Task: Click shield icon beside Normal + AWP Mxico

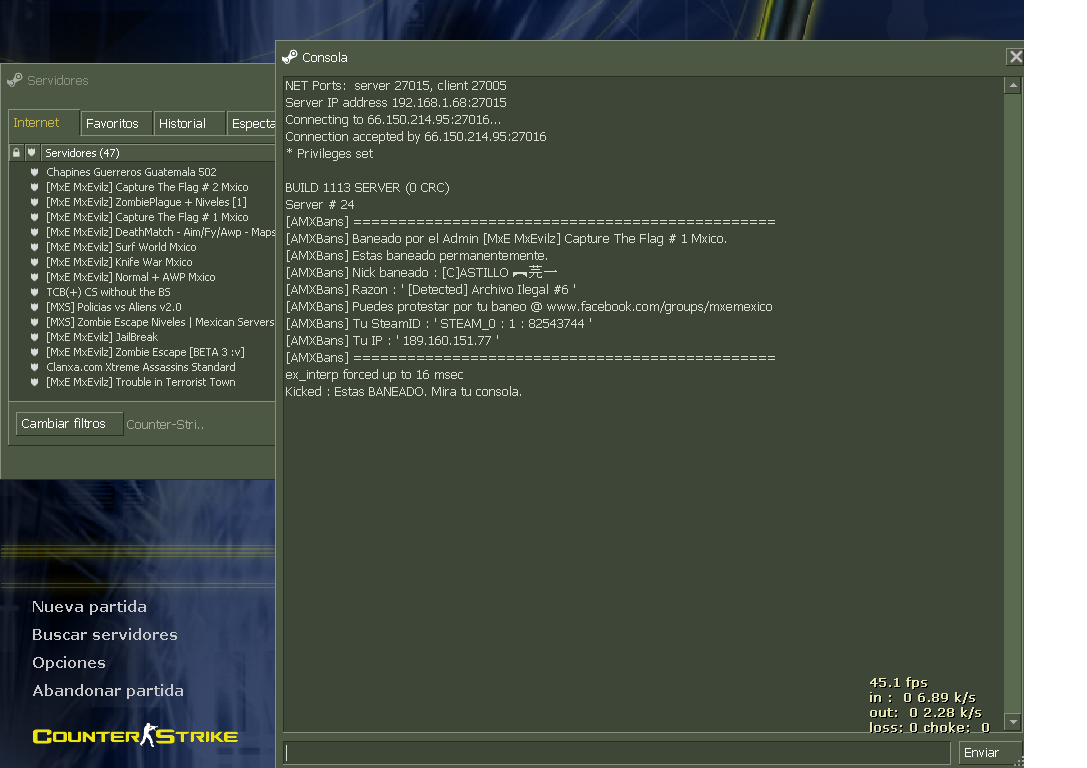Action: (35, 277)
